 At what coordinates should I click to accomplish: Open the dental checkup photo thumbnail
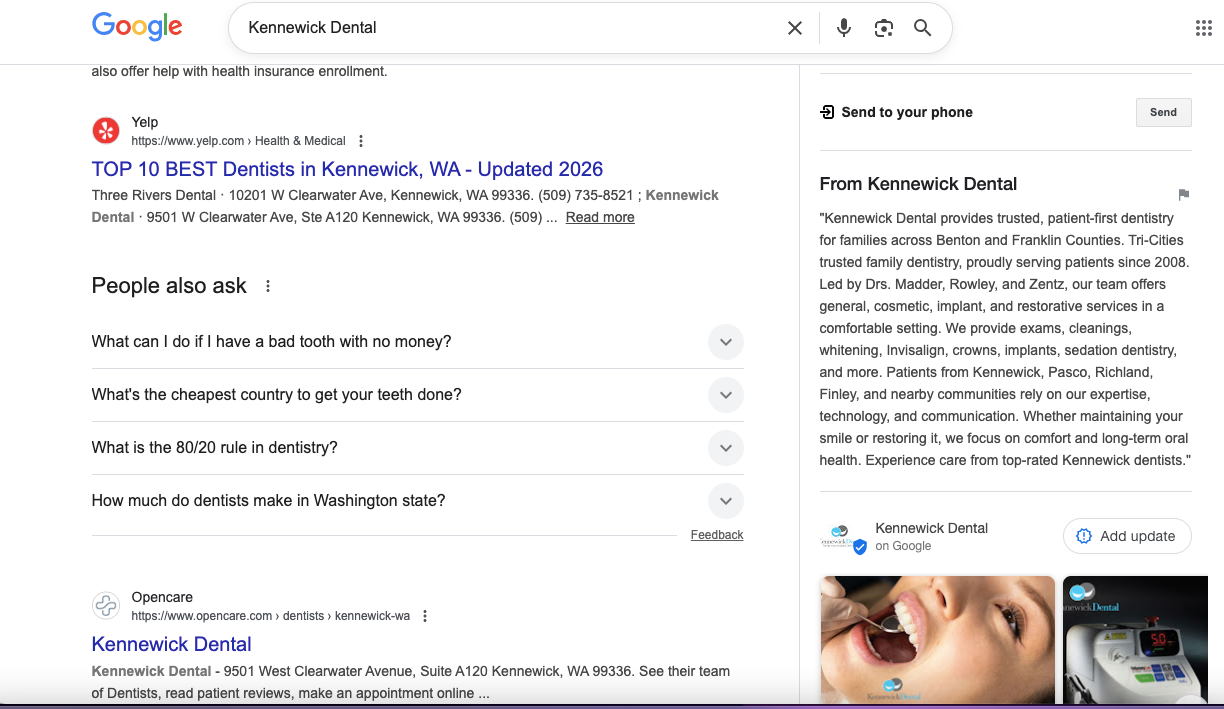(936, 640)
